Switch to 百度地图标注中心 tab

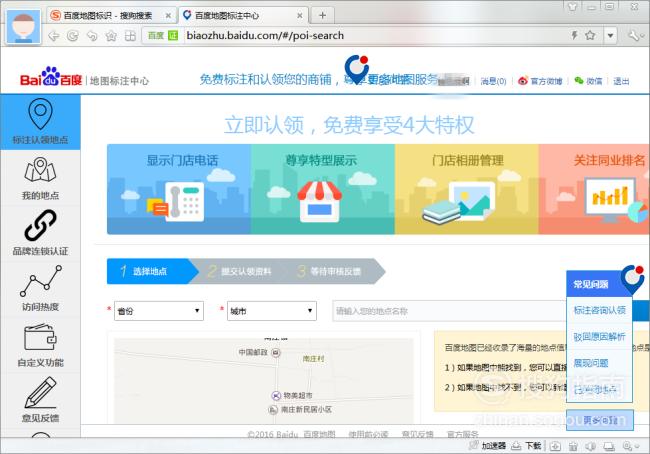pyautogui.click(x=243, y=16)
